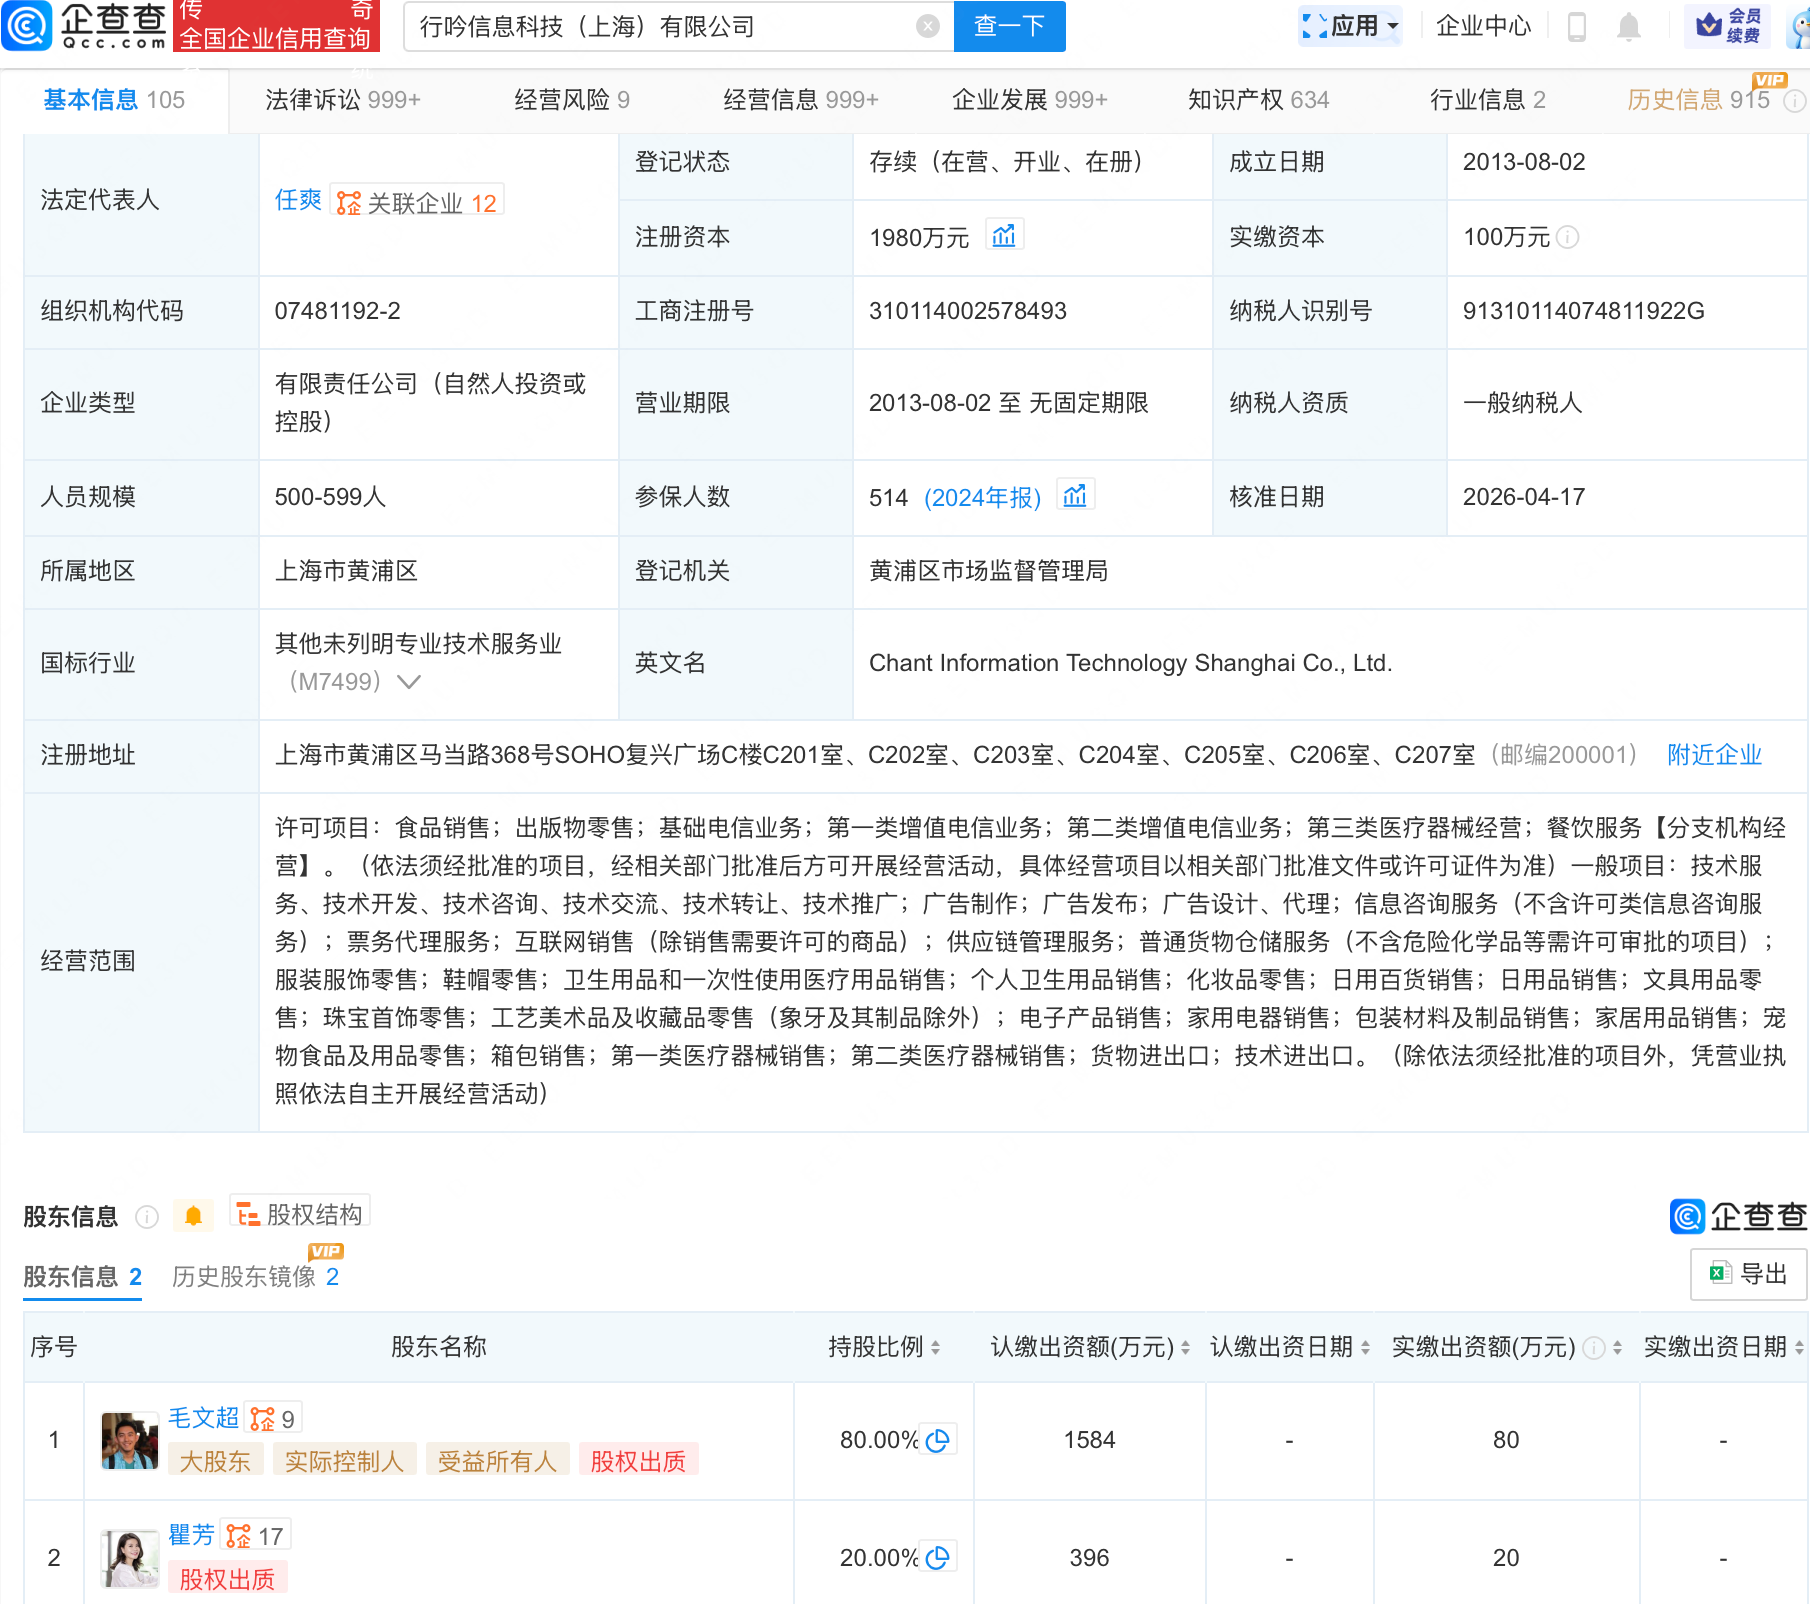Sort by 实缴出资日期 column
Screen dimensions: 1810x1604
click(x=1799, y=1348)
